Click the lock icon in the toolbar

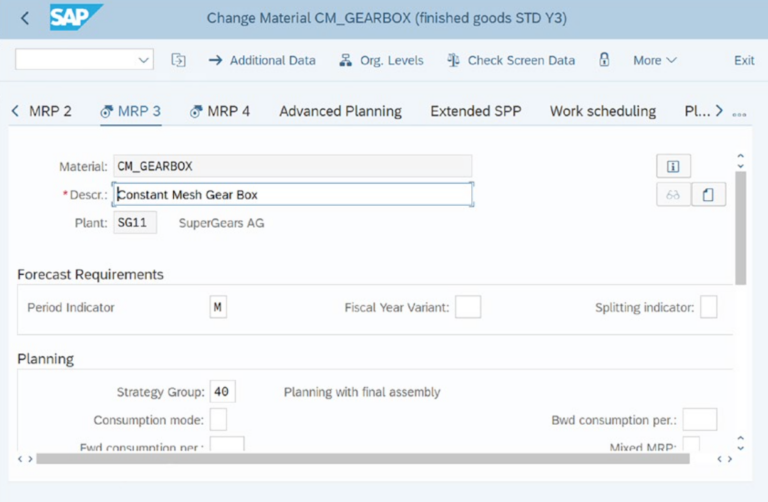click(604, 60)
